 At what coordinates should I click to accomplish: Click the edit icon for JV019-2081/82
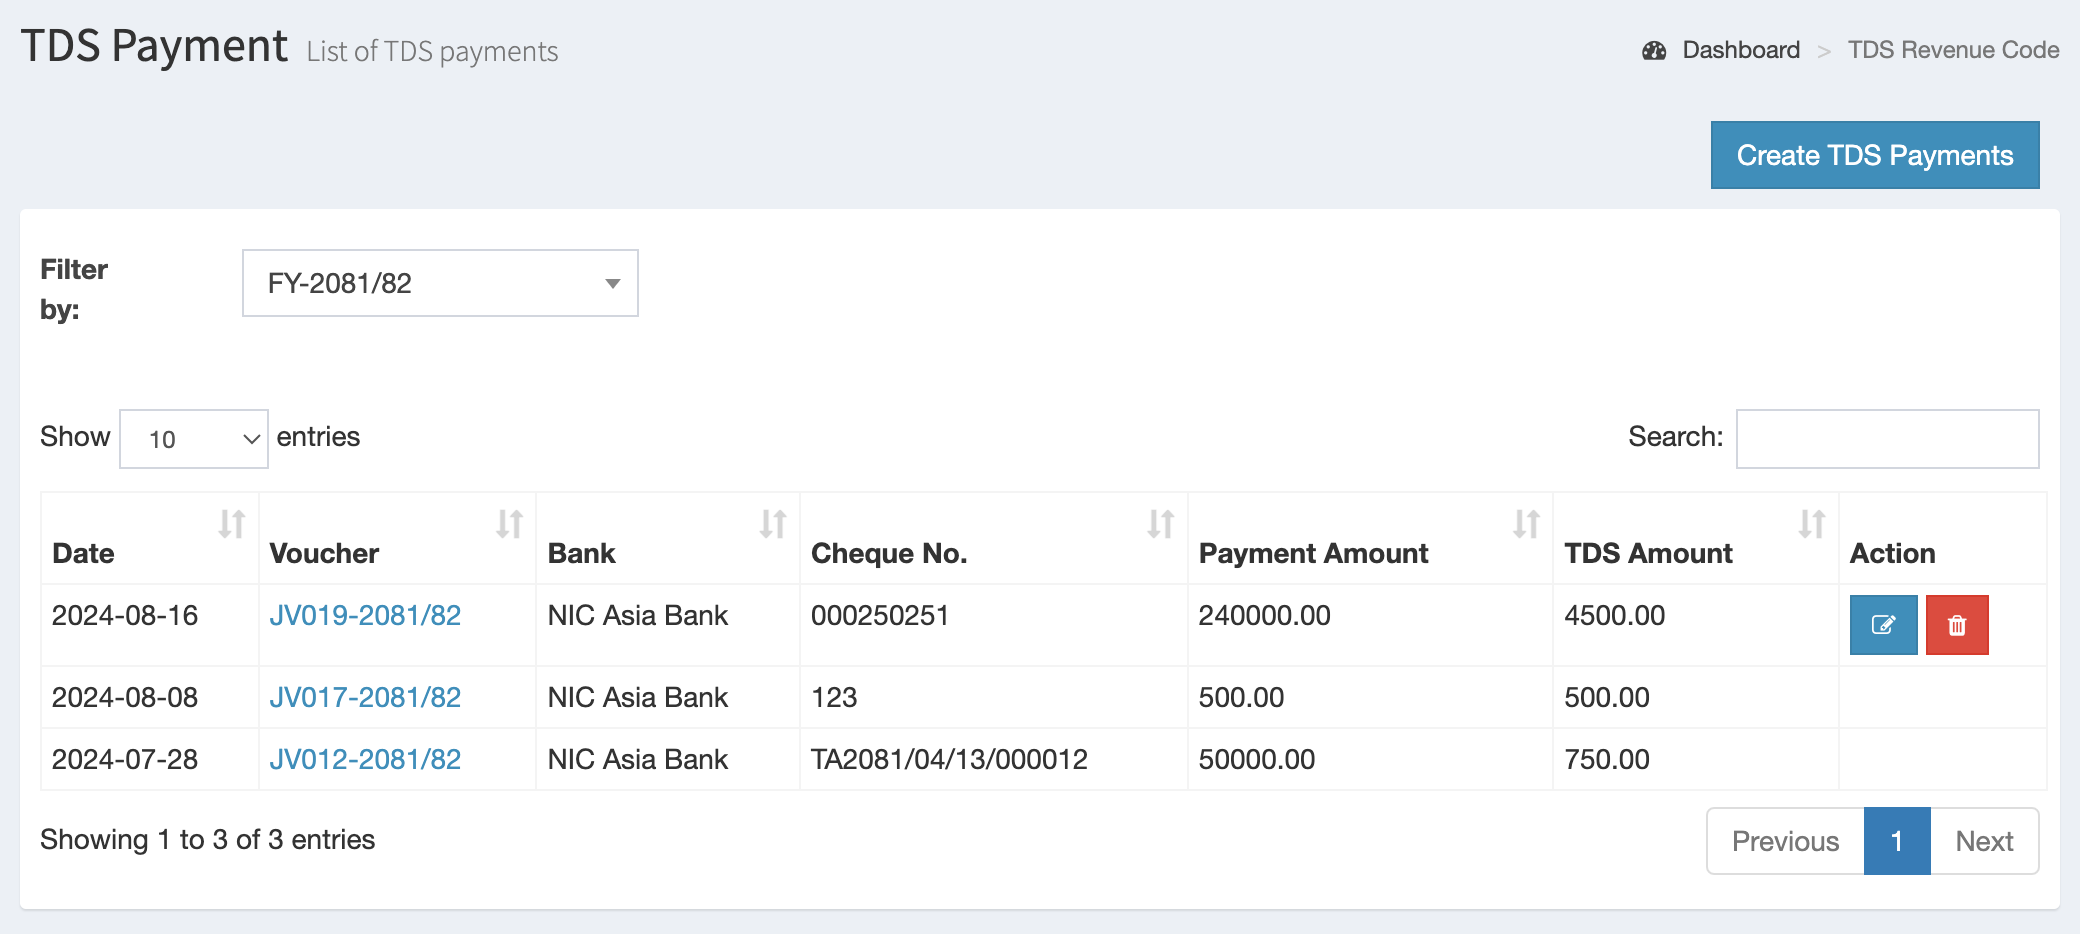[1883, 625]
